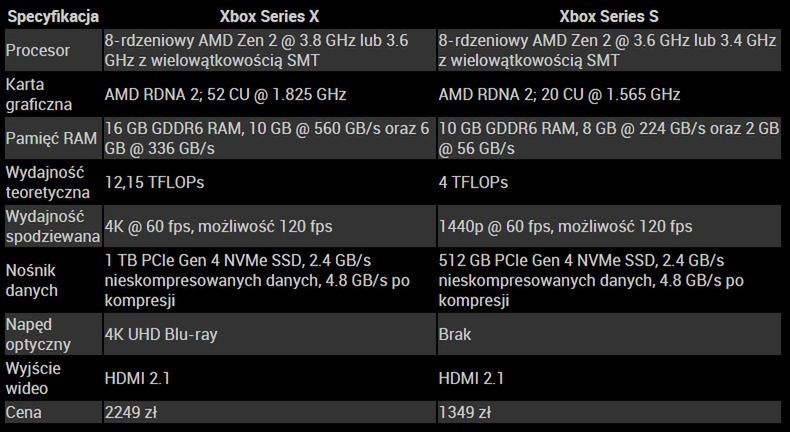Select the Napęd optyczny row label

38,334
